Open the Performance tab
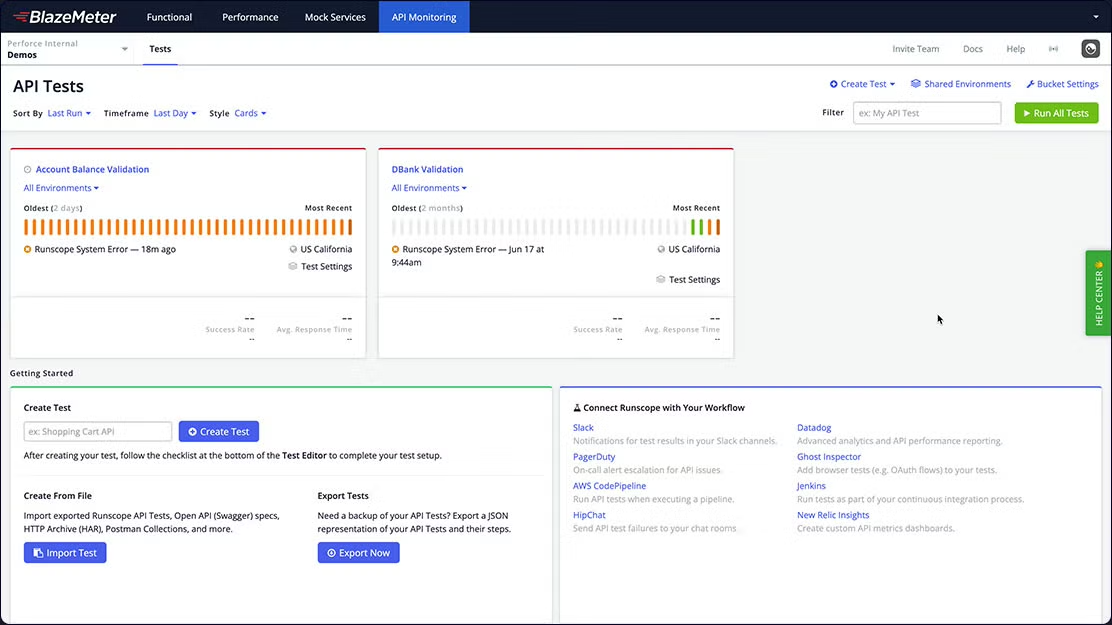1112x625 pixels. [250, 17]
